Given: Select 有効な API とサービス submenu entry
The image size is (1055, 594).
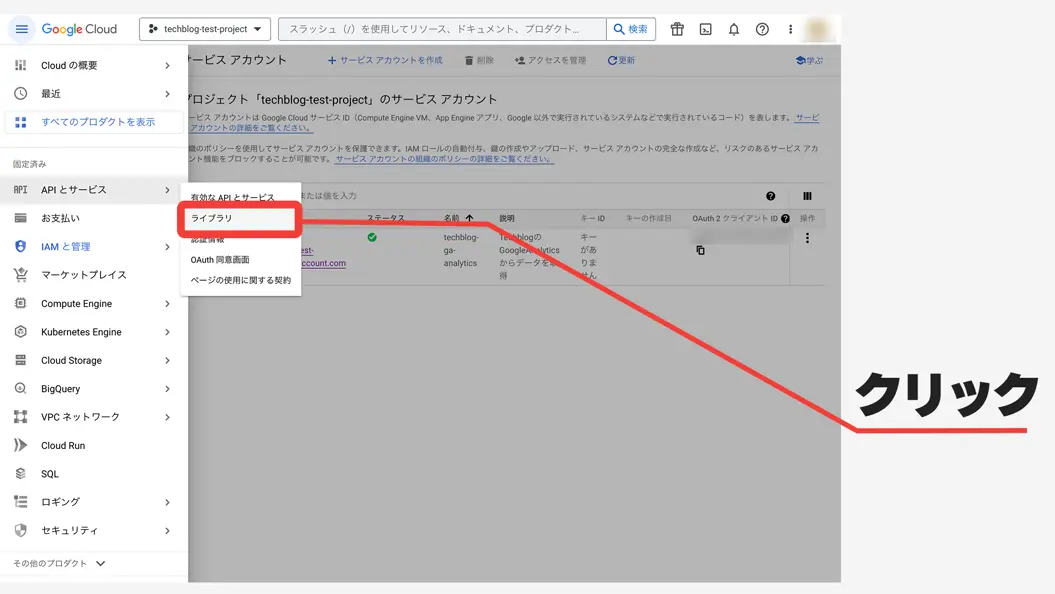Looking at the screenshot, I should tap(233, 198).
